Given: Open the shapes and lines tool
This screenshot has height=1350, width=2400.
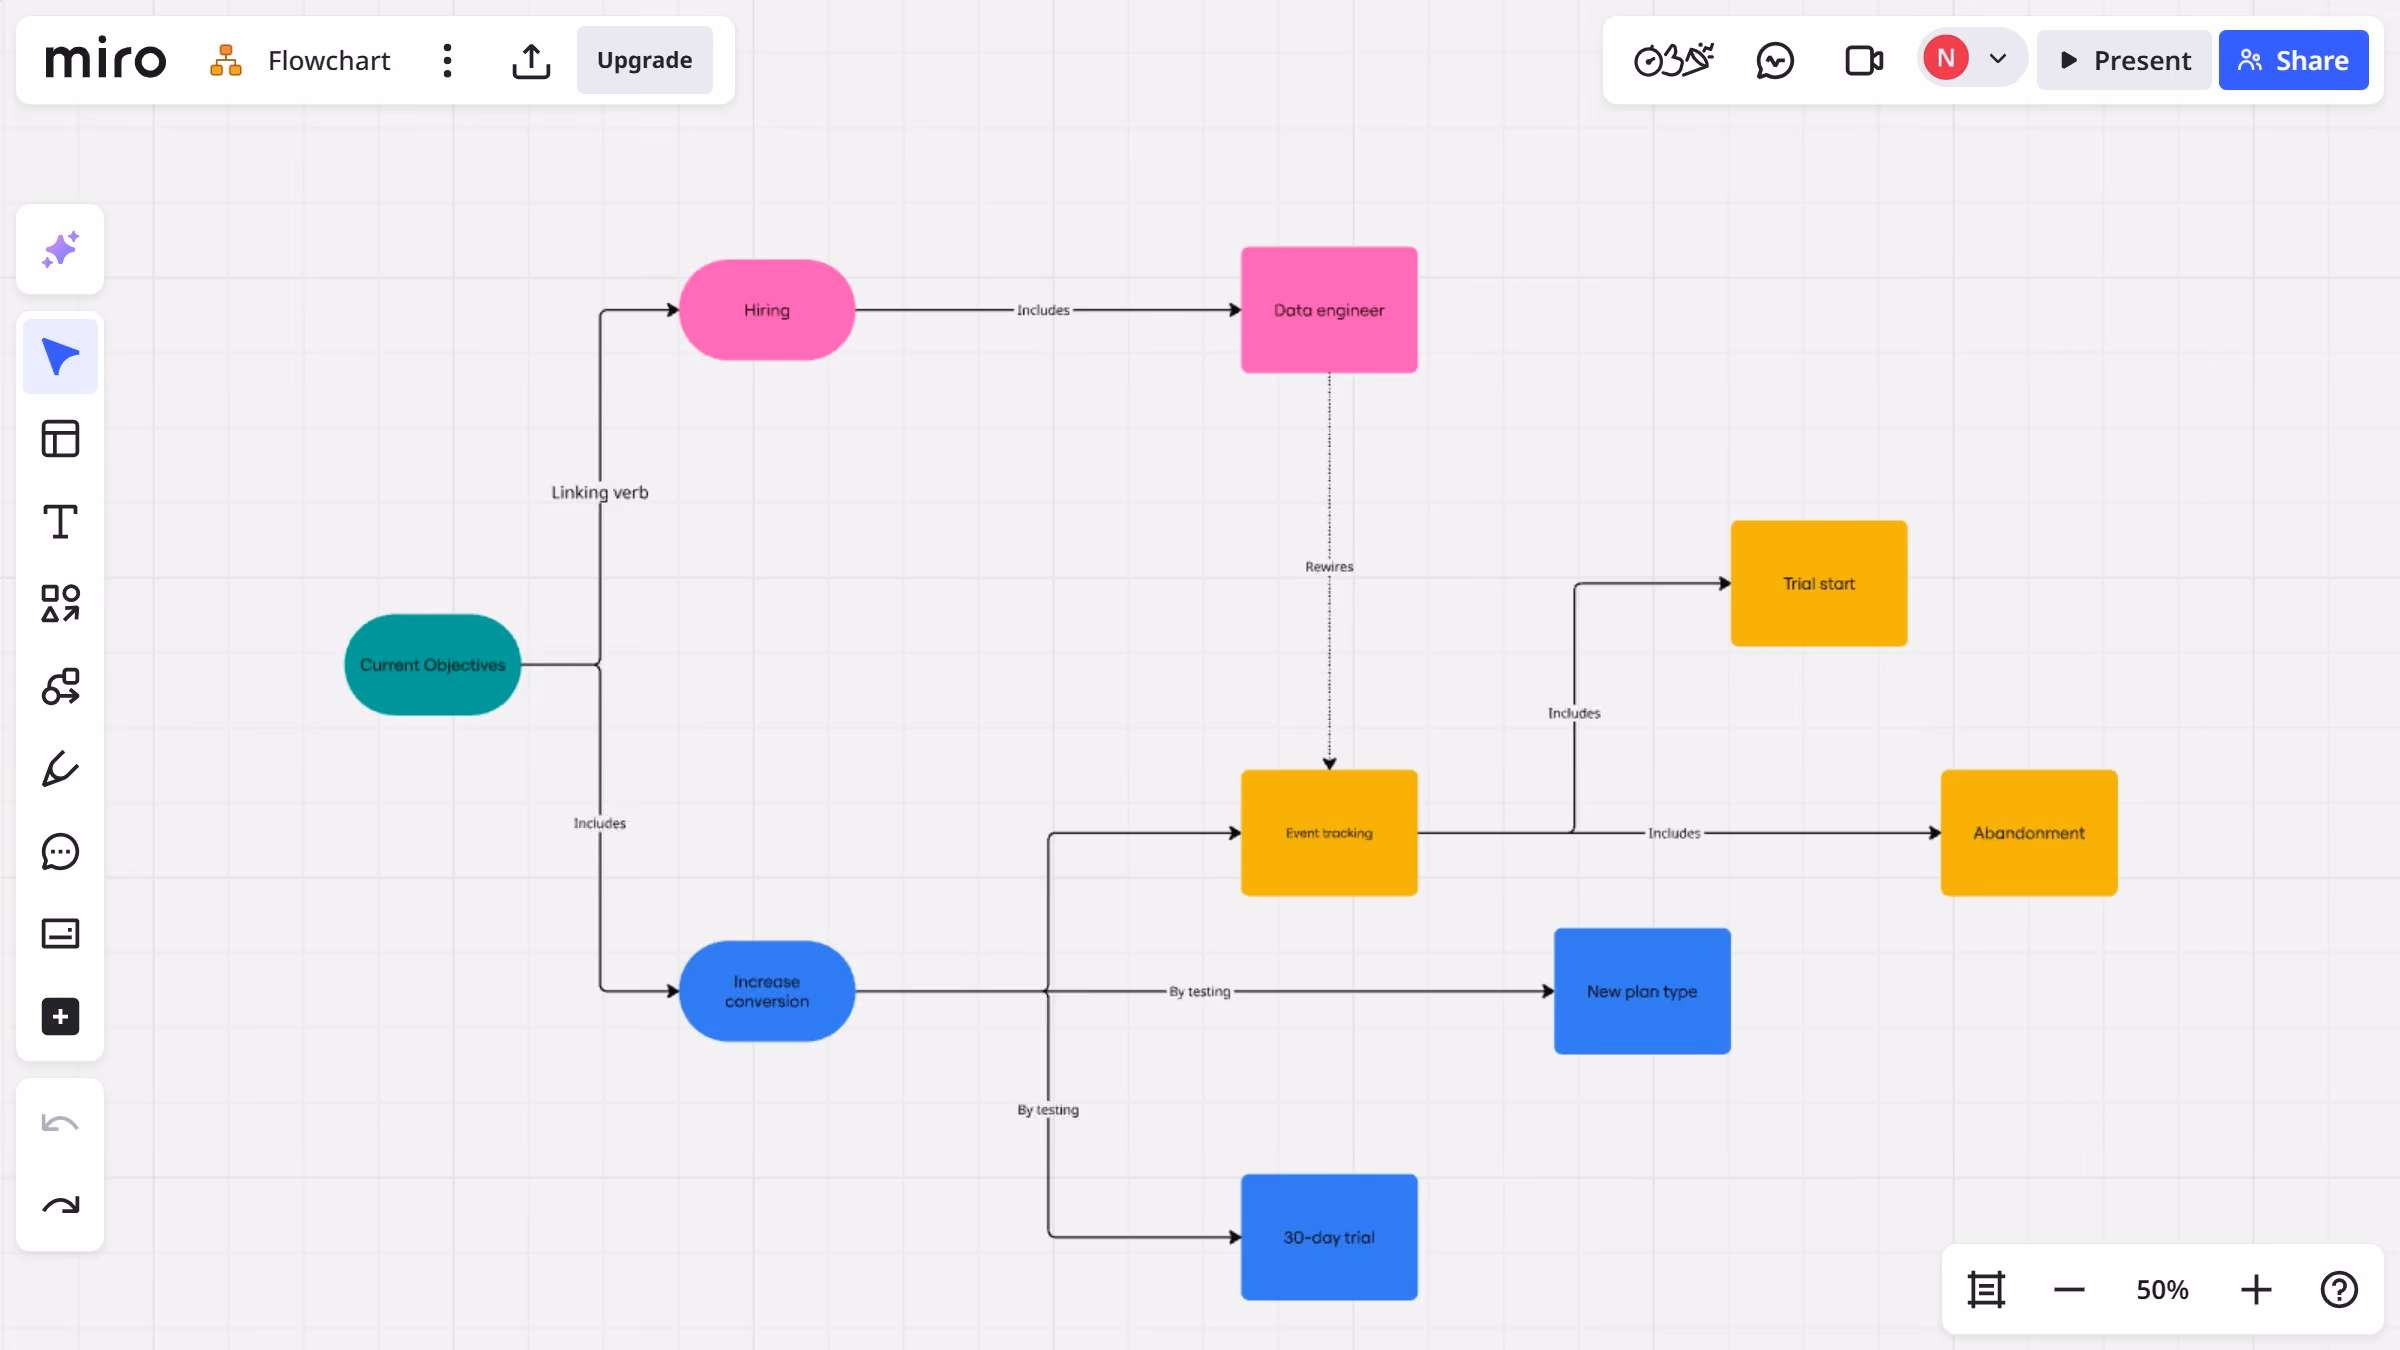Looking at the screenshot, I should click(60, 604).
